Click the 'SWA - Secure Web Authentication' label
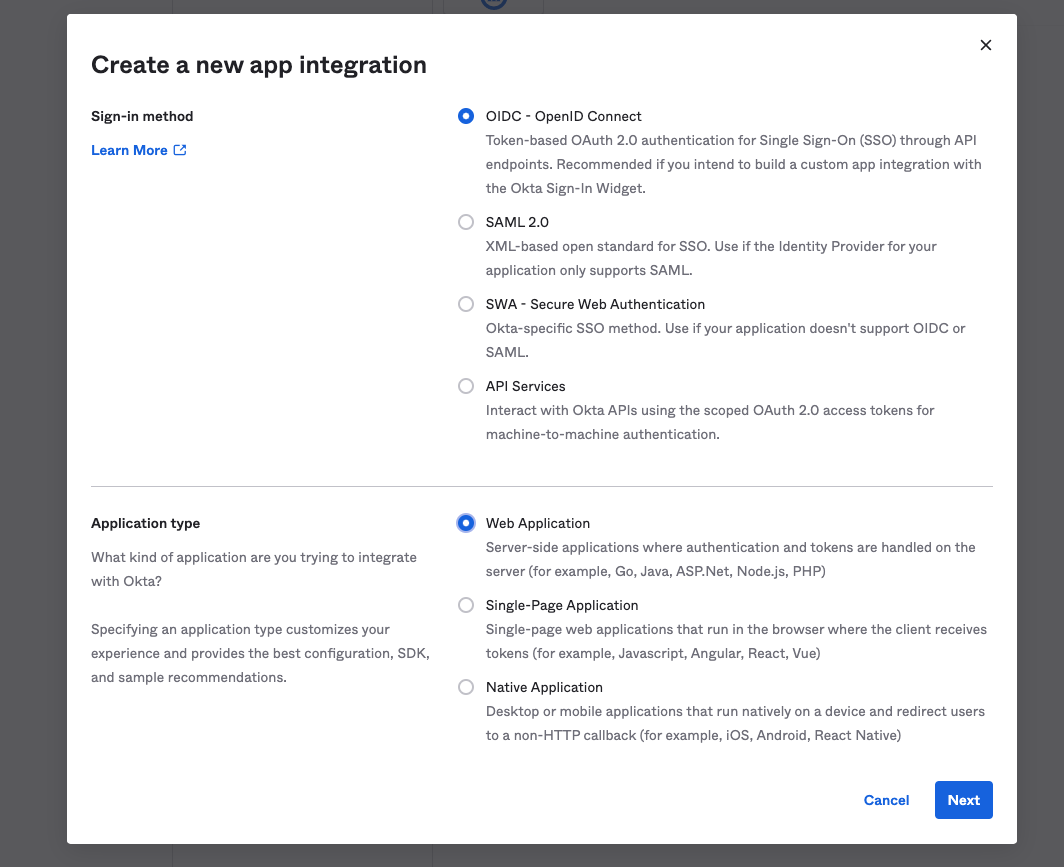 pyautogui.click(x=595, y=304)
